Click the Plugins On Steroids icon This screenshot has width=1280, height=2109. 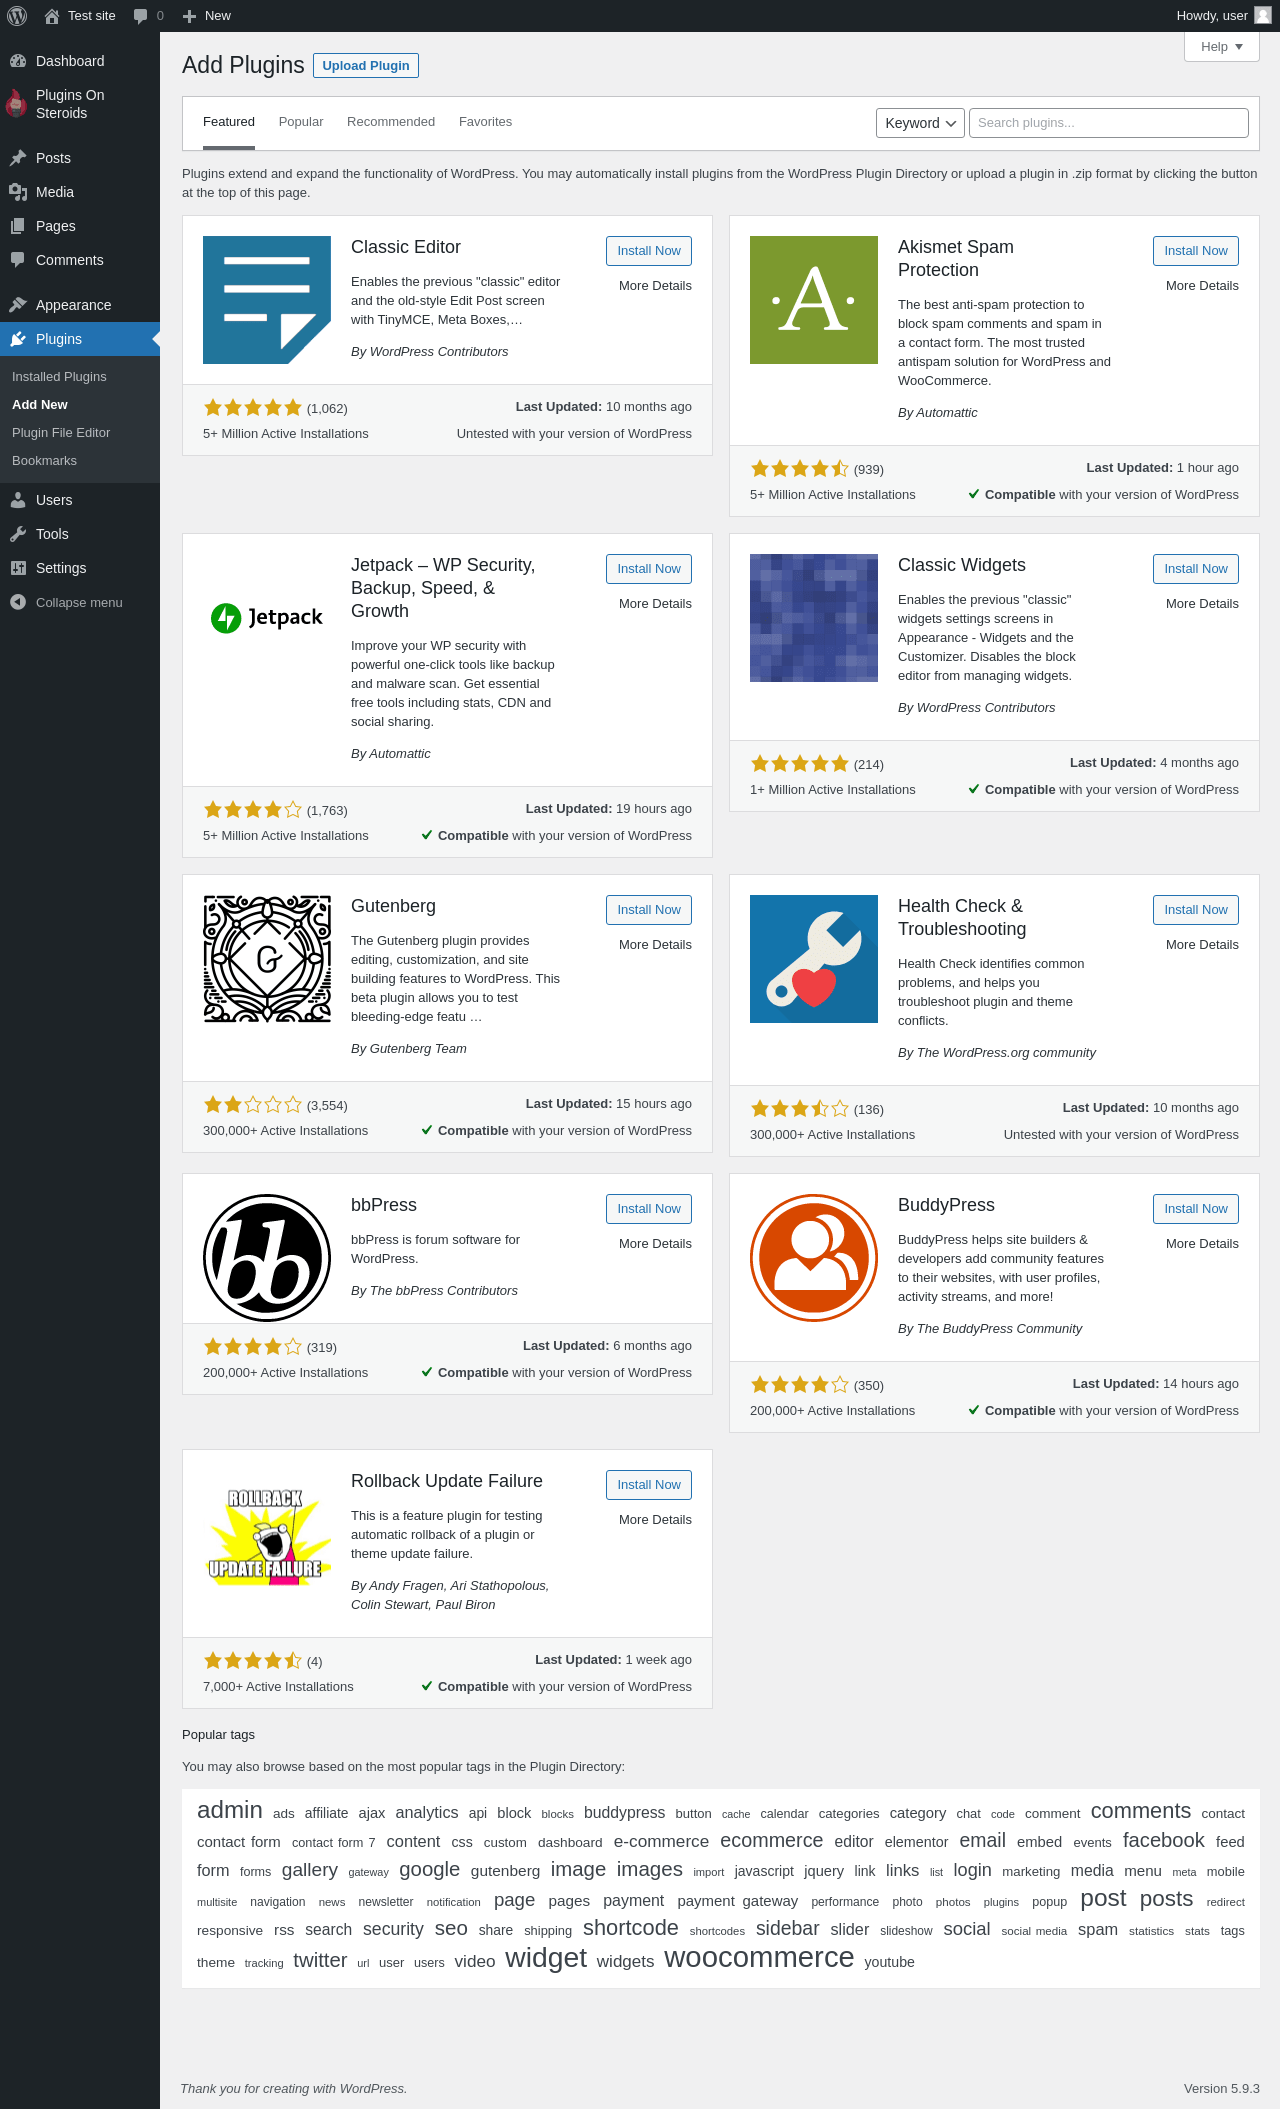(x=16, y=104)
